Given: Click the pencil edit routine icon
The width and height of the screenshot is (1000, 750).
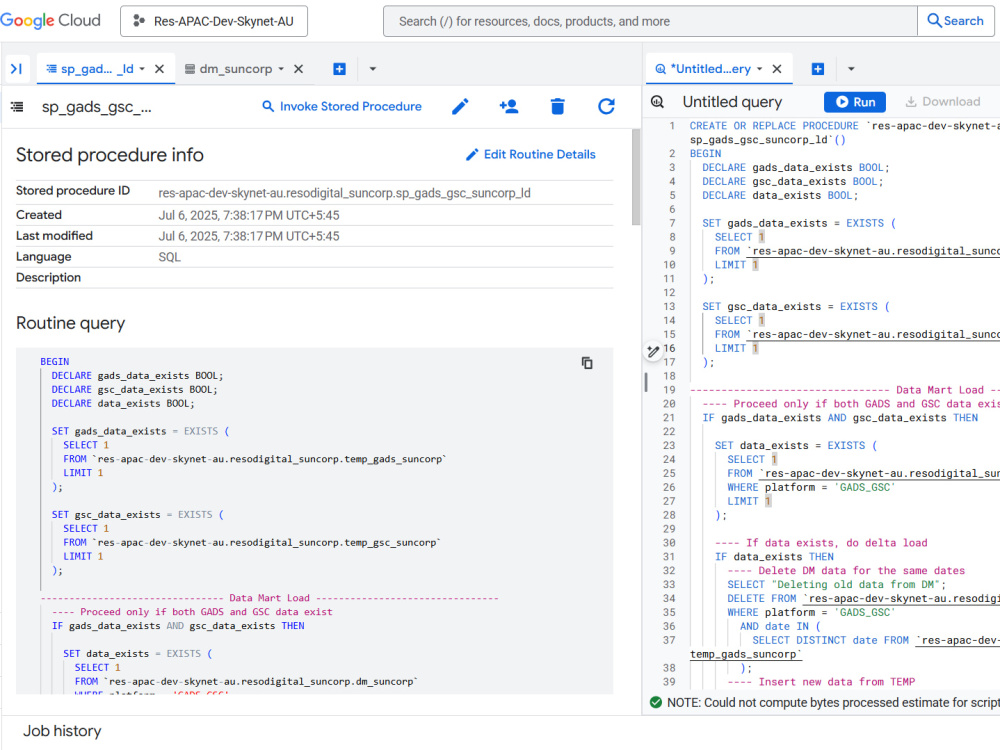Looking at the screenshot, I should click(x=460, y=107).
